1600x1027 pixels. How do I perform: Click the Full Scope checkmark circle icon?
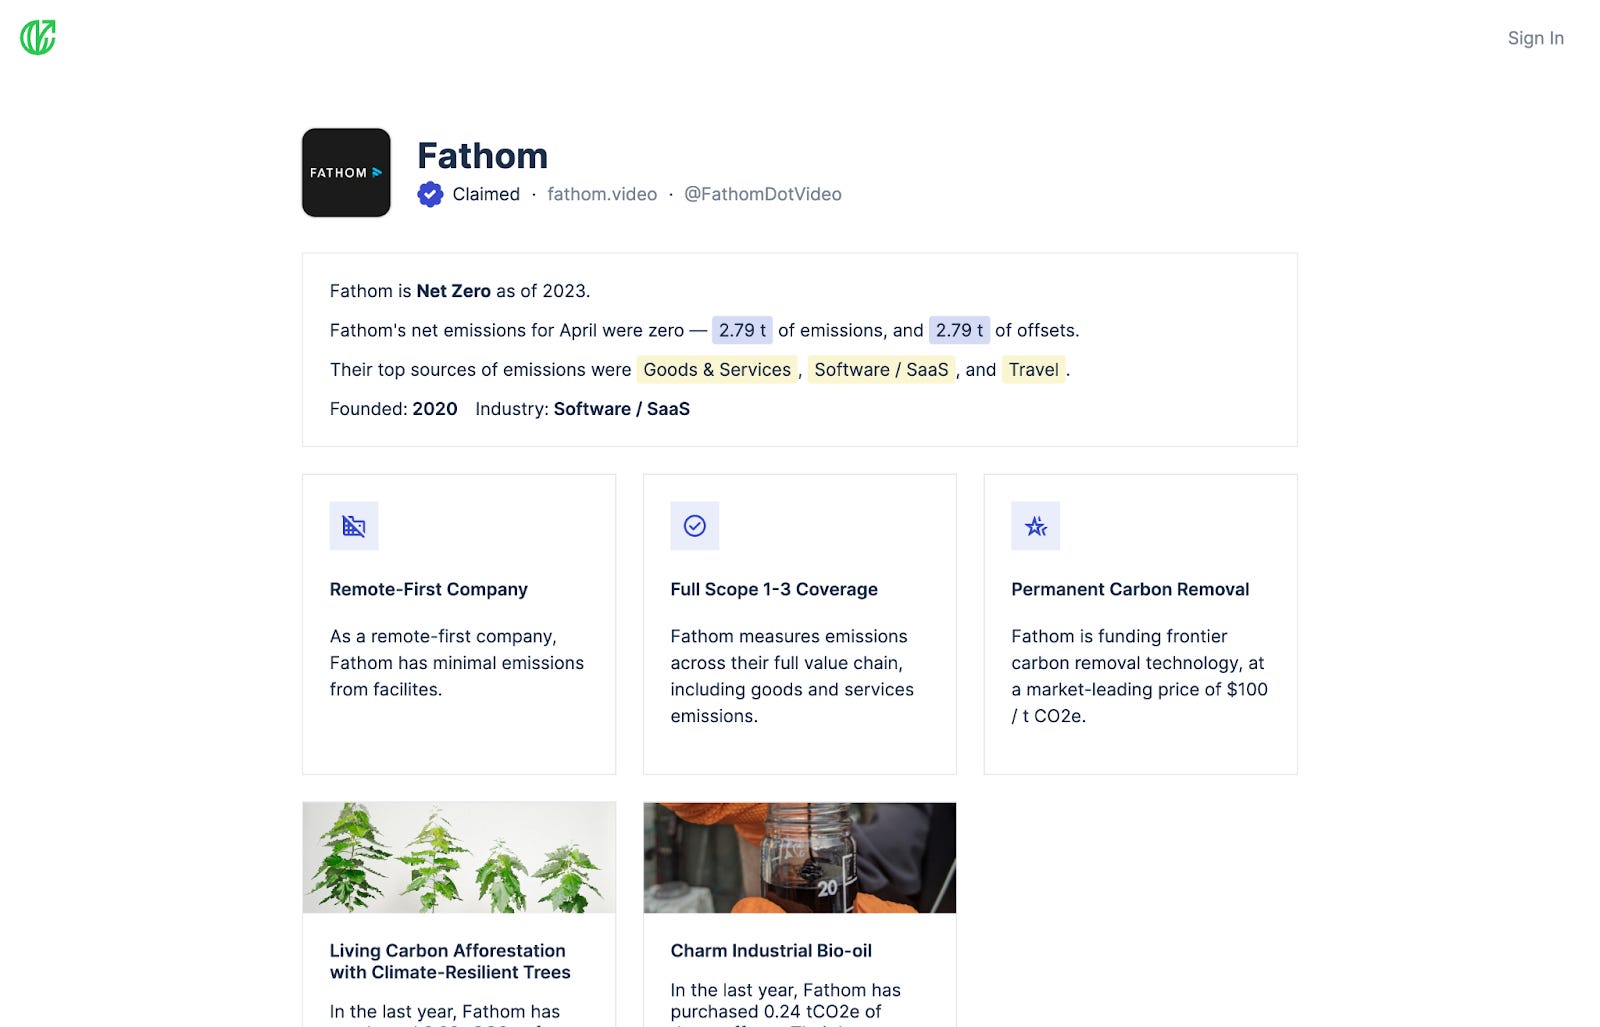(695, 526)
